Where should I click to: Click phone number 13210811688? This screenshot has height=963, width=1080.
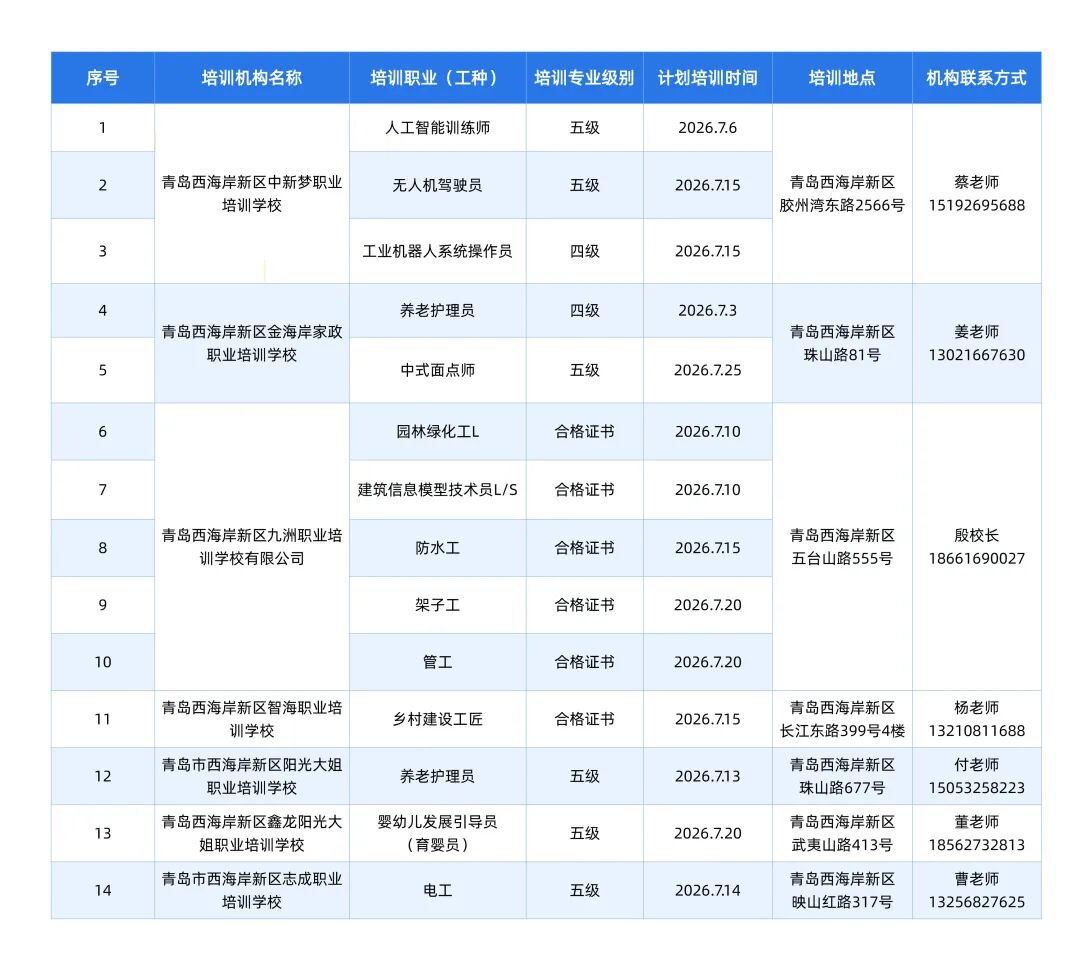click(x=976, y=731)
